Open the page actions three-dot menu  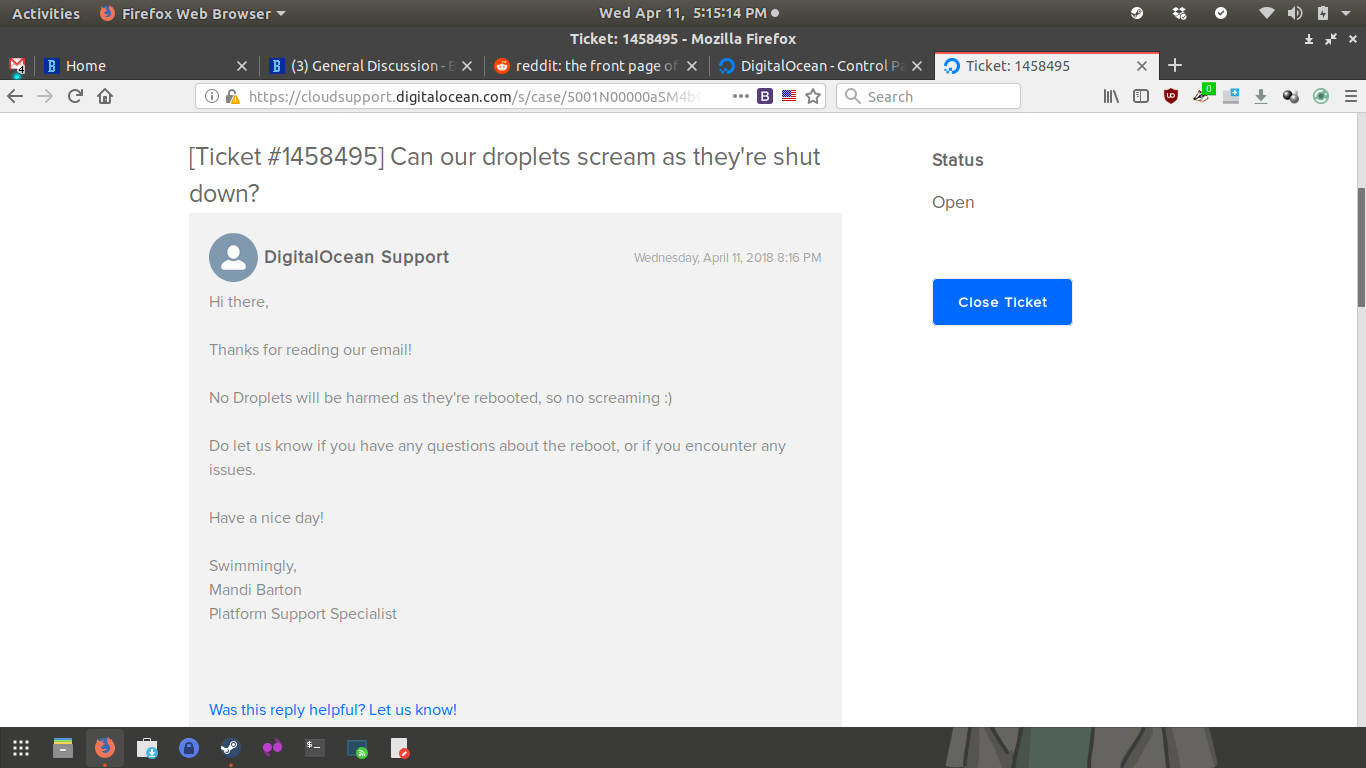pyautogui.click(x=740, y=96)
